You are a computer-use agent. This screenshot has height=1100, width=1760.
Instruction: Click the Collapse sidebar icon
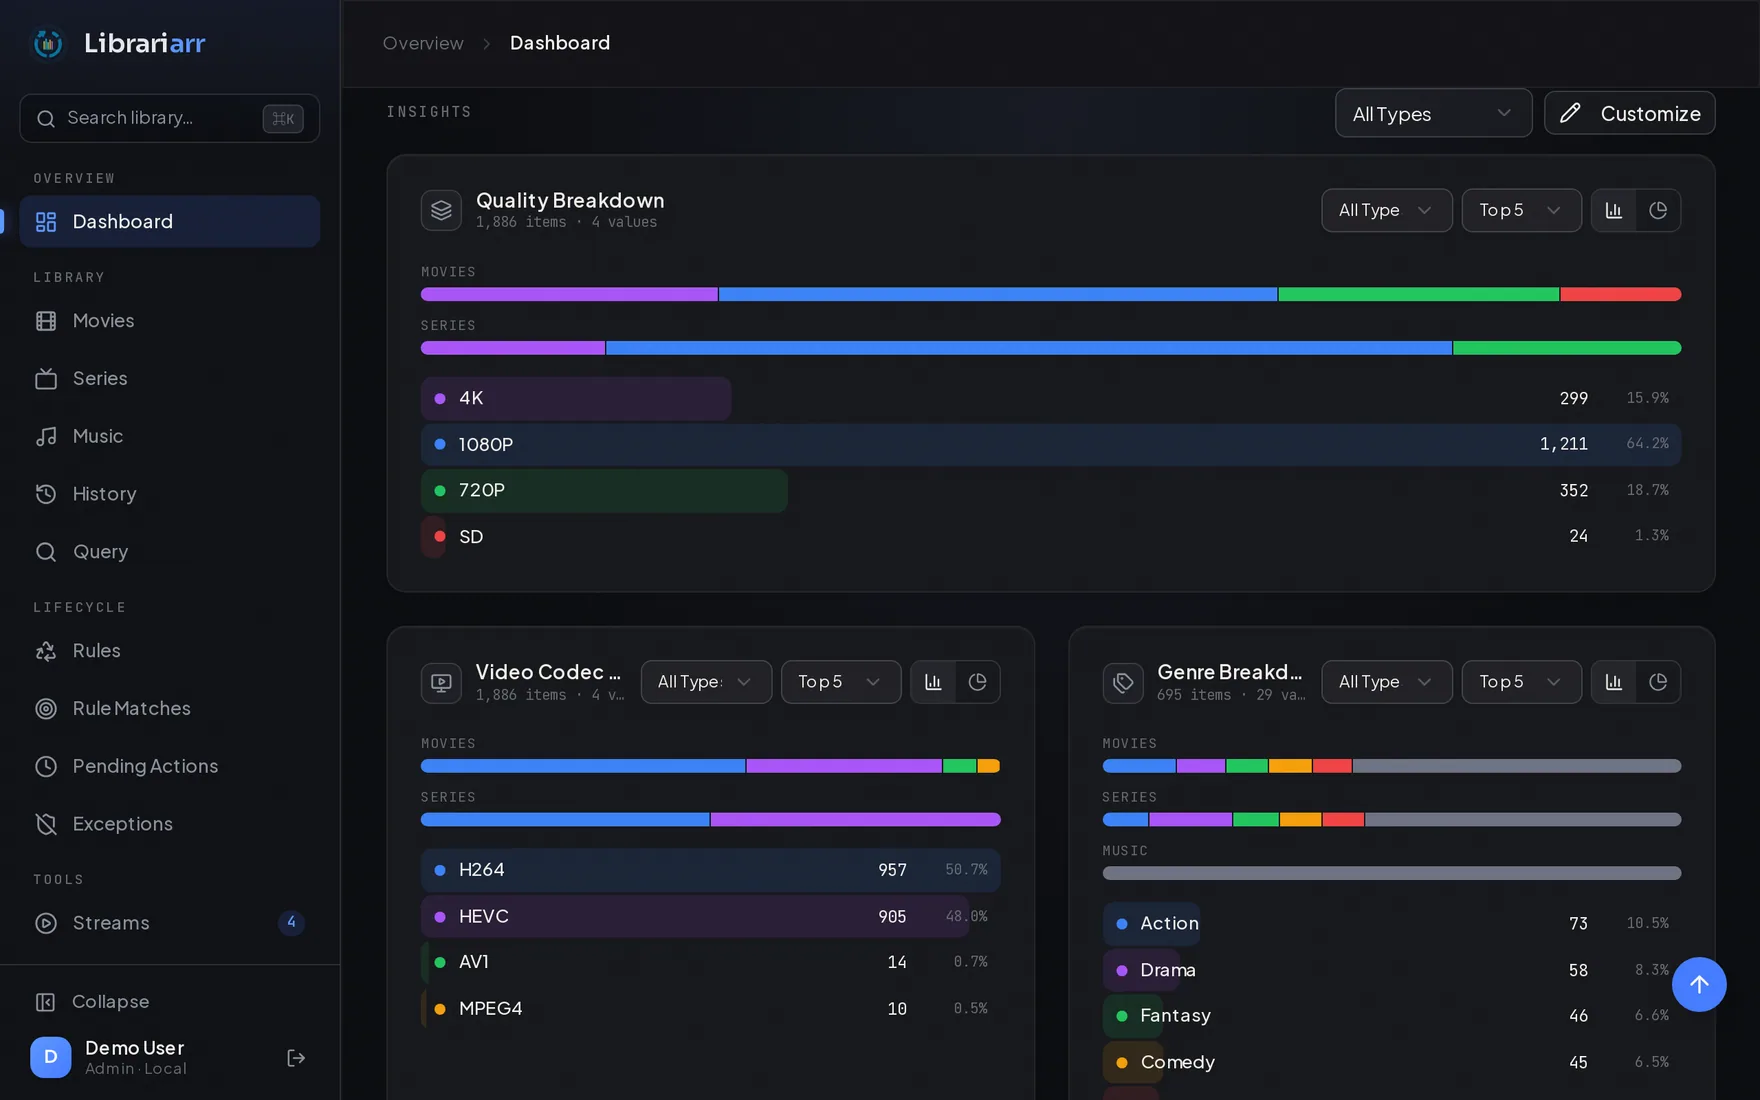tap(45, 1002)
